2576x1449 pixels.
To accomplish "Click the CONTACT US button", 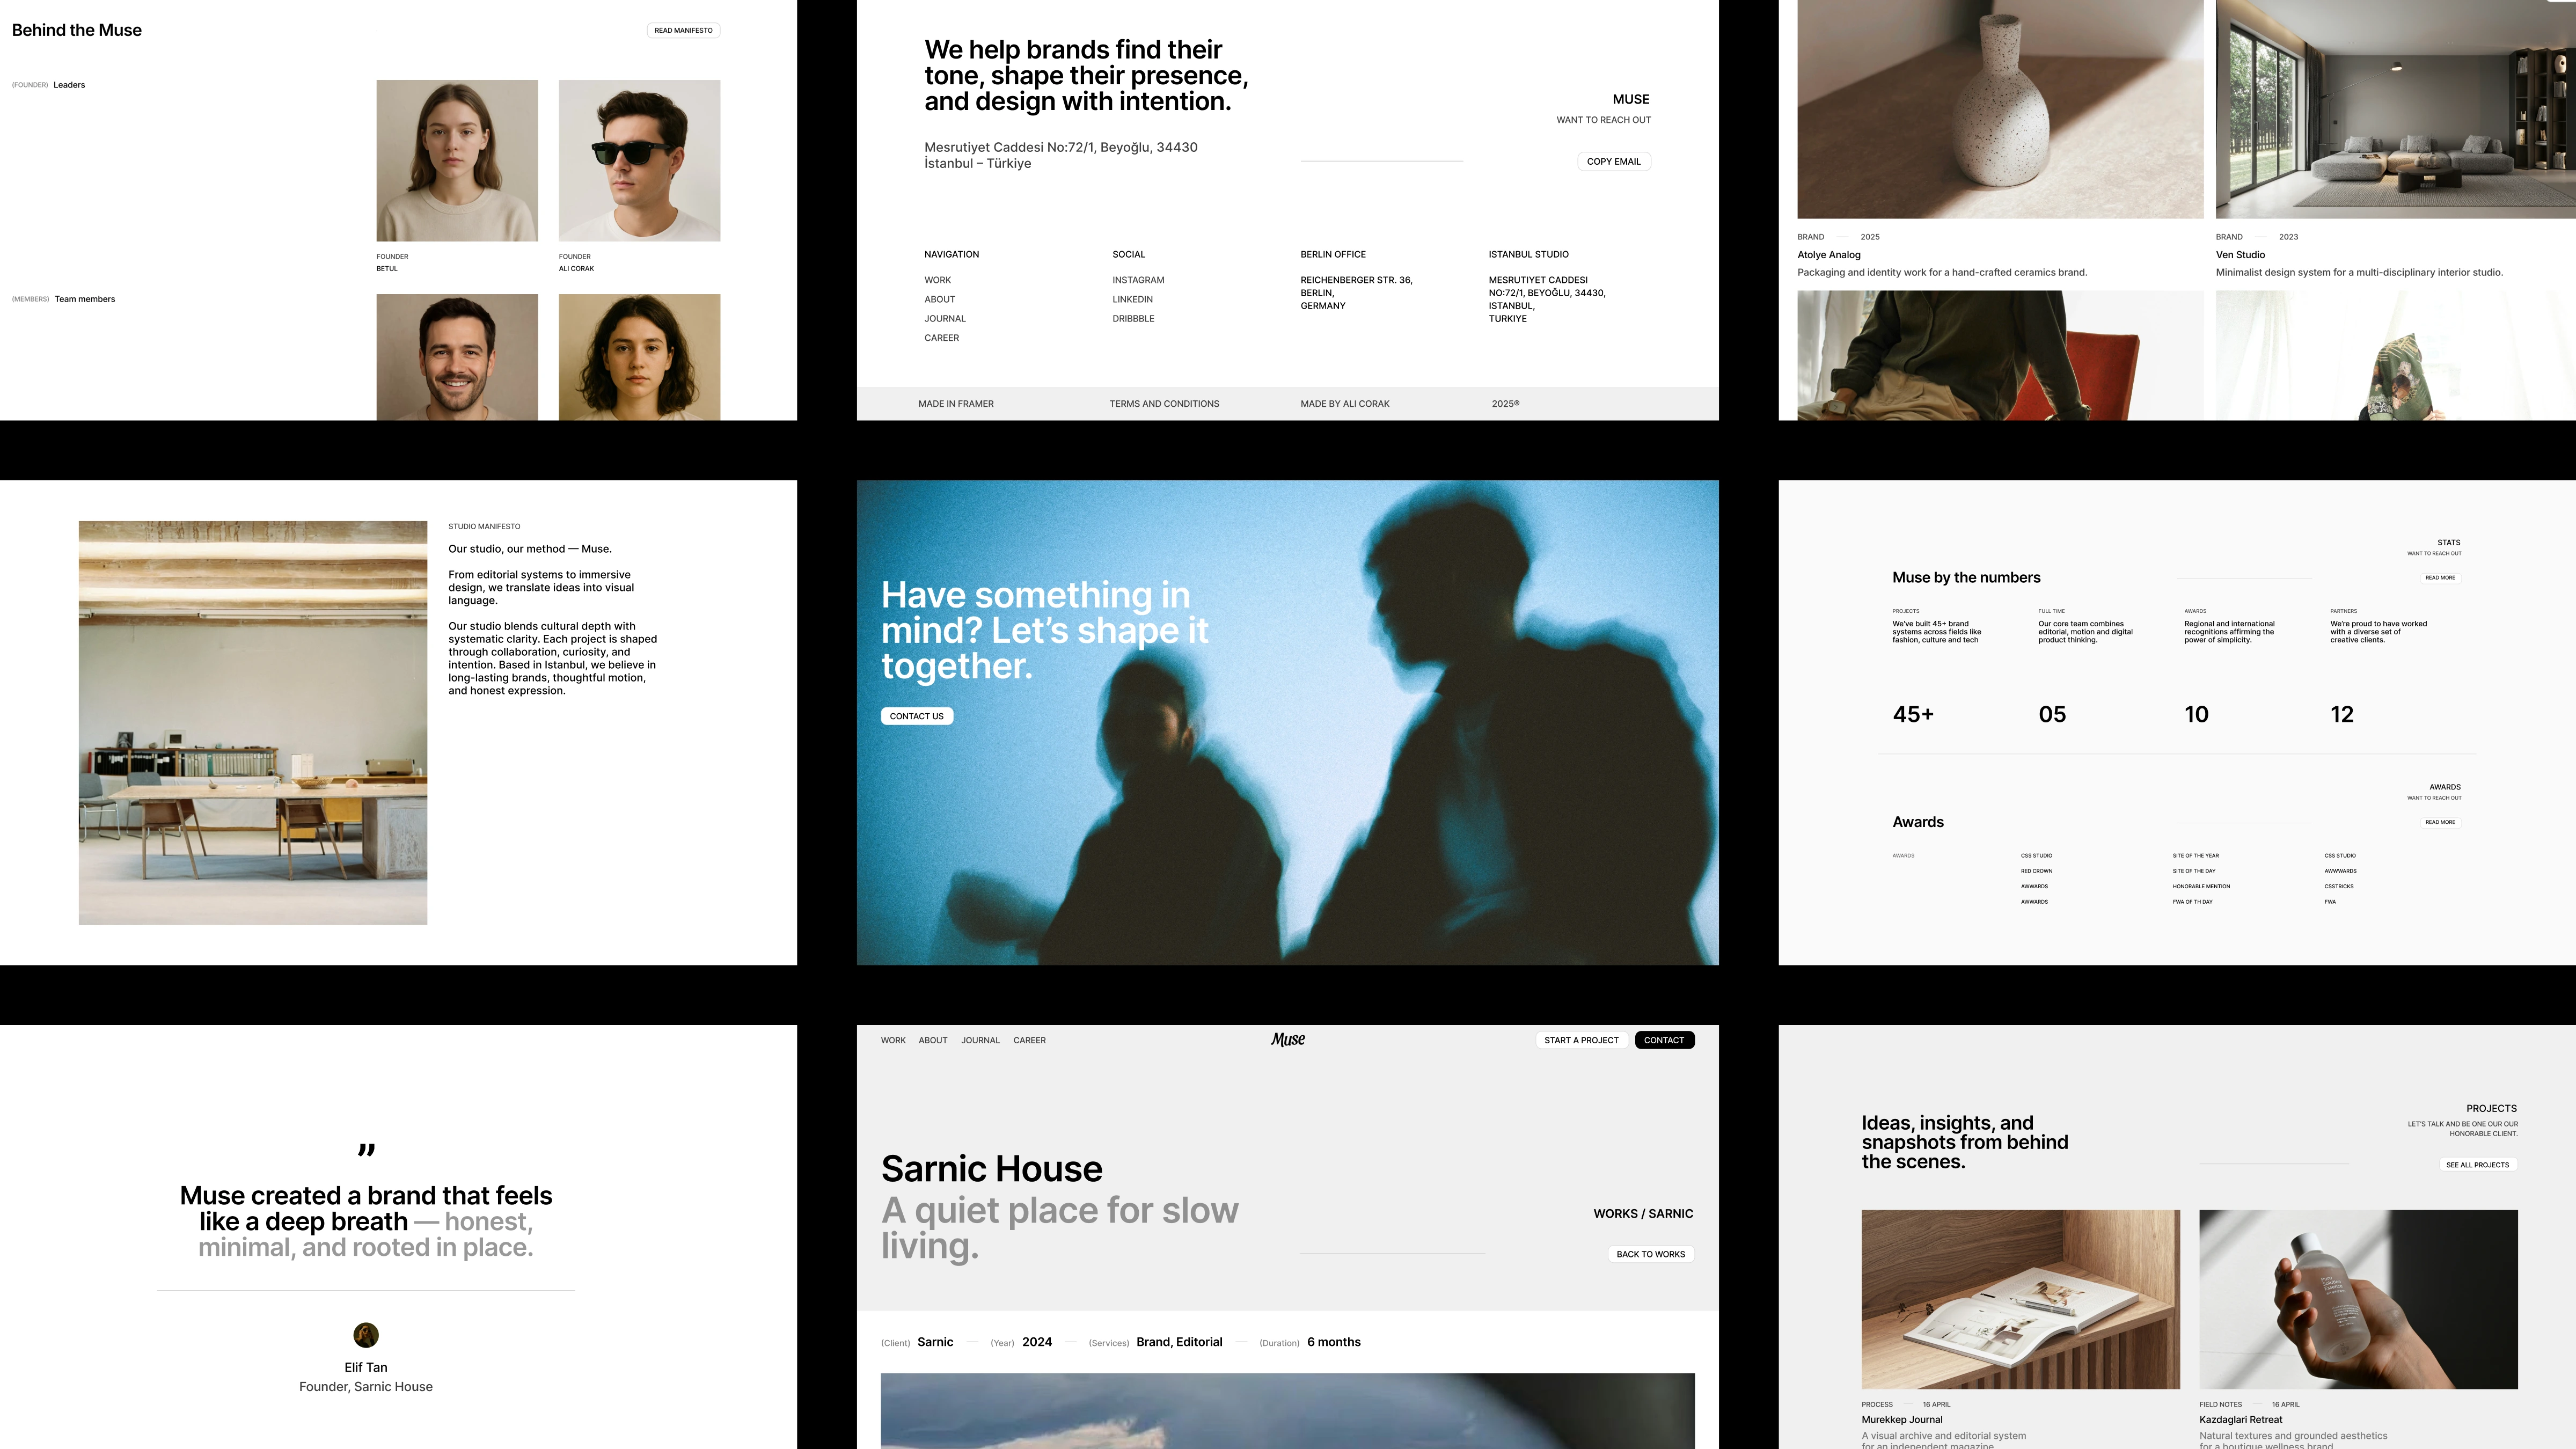I will coord(916,716).
